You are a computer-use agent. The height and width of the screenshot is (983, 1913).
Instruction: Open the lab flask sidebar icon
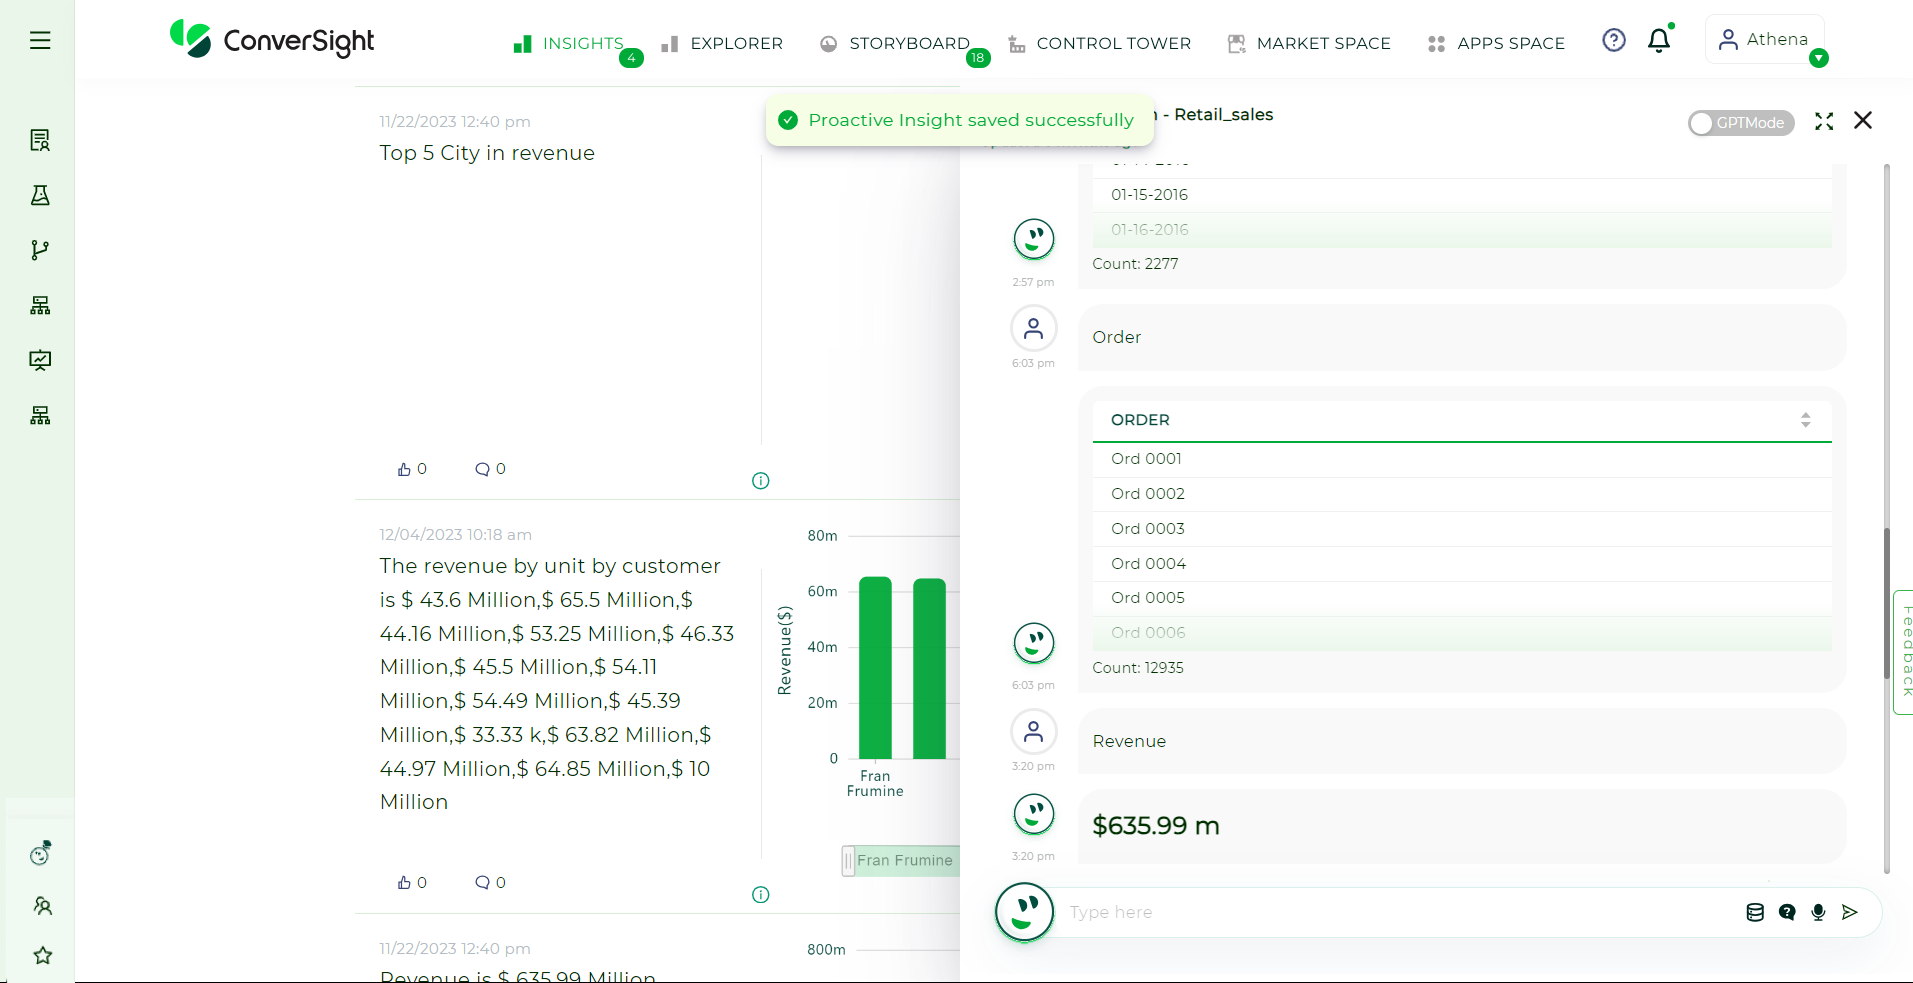tap(40, 195)
